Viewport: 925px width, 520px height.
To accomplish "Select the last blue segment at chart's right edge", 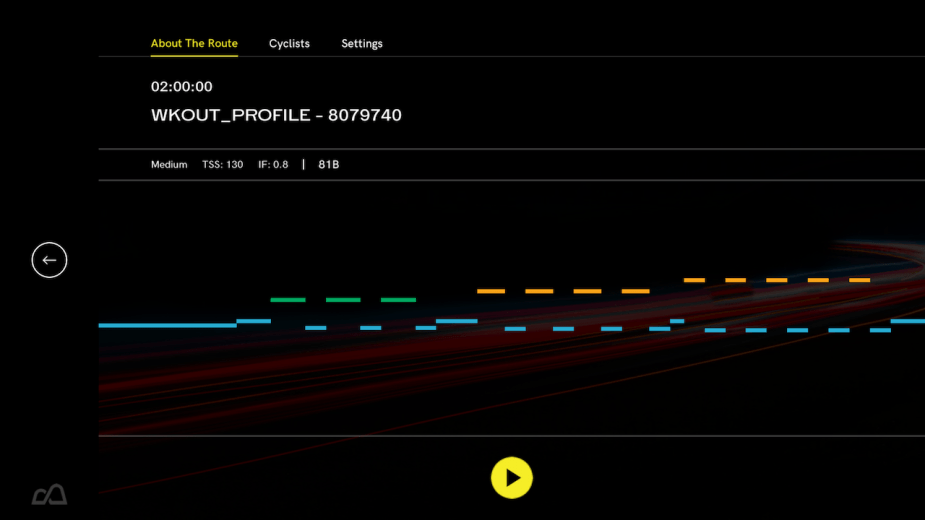I will (907, 321).
